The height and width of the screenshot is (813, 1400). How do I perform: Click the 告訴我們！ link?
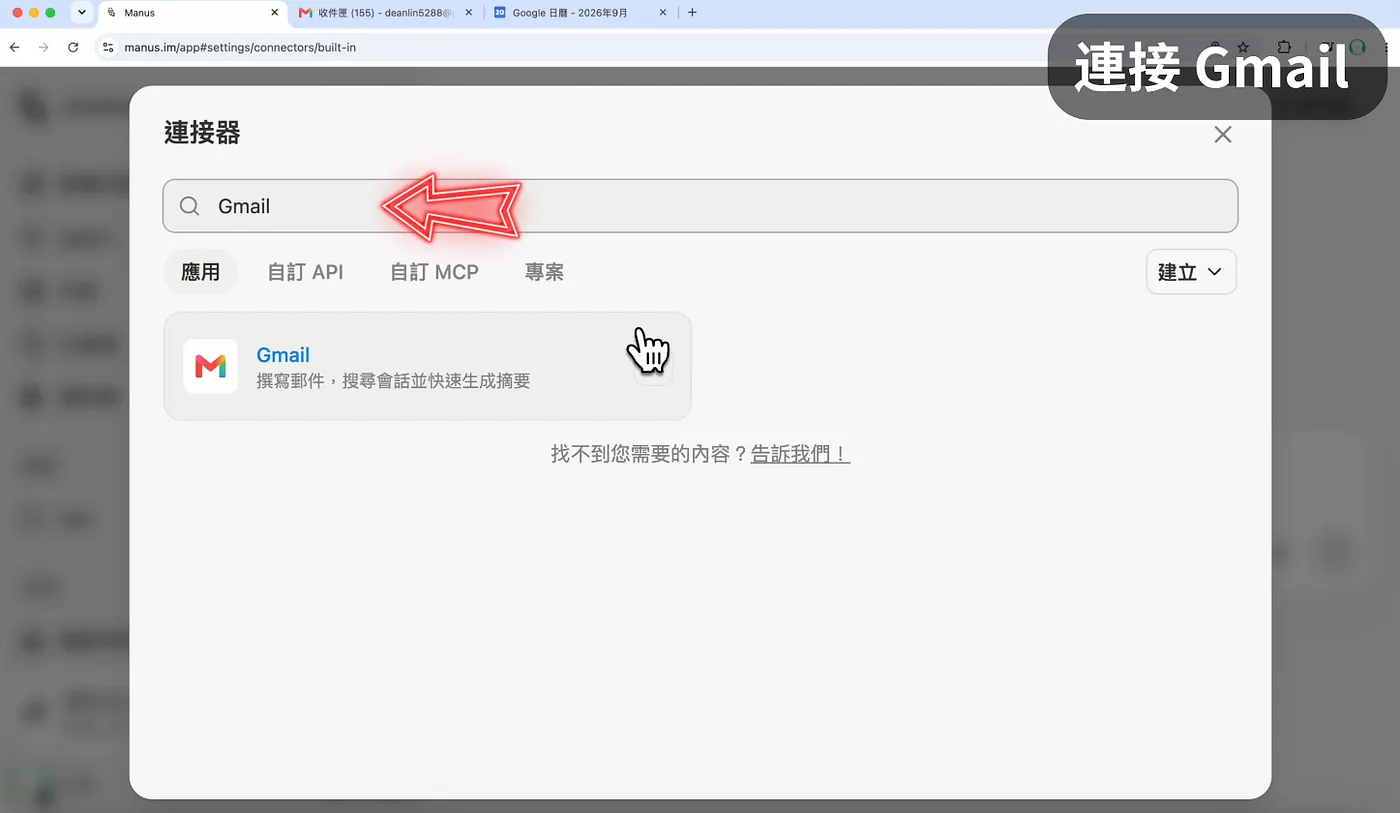point(800,454)
